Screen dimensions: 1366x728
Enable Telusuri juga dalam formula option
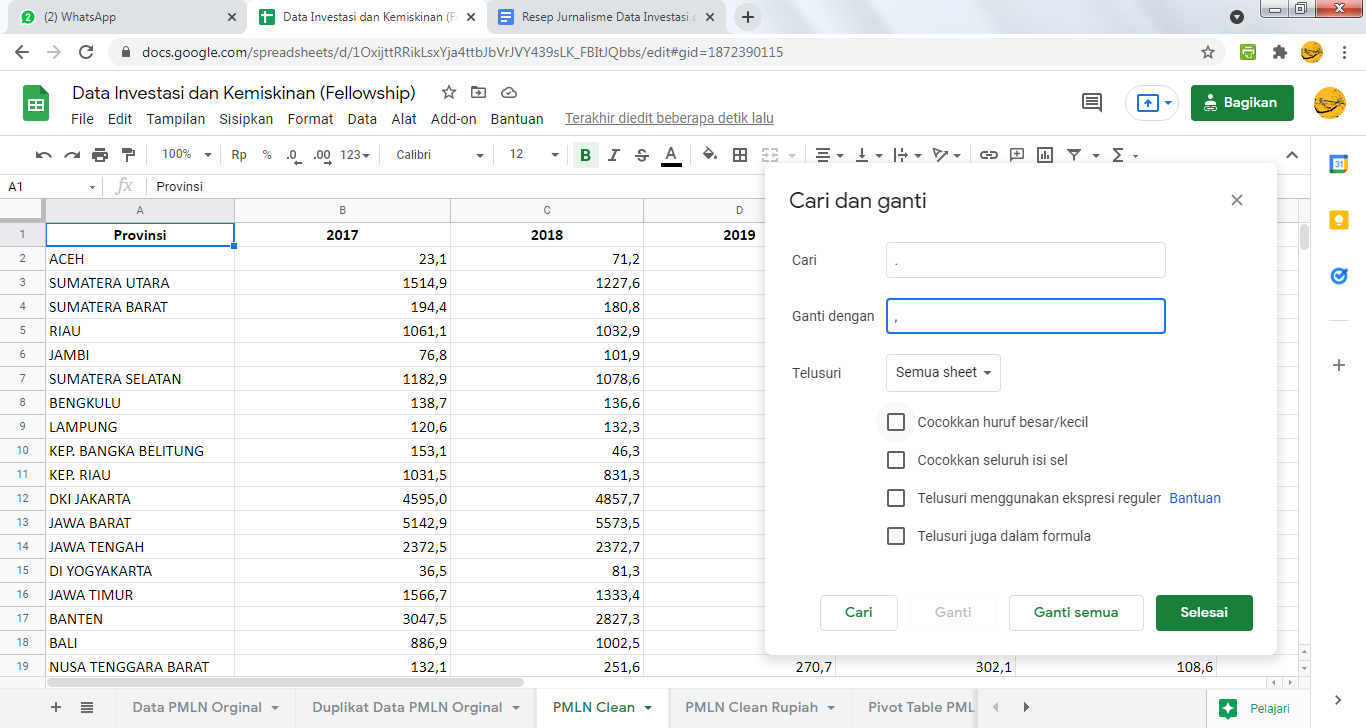896,536
